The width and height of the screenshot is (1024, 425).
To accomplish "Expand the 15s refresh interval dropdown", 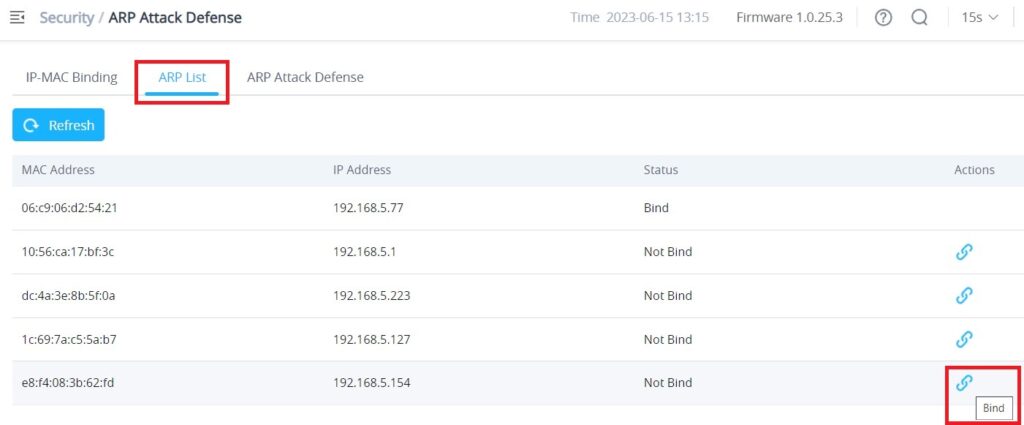I will [980, 18].
